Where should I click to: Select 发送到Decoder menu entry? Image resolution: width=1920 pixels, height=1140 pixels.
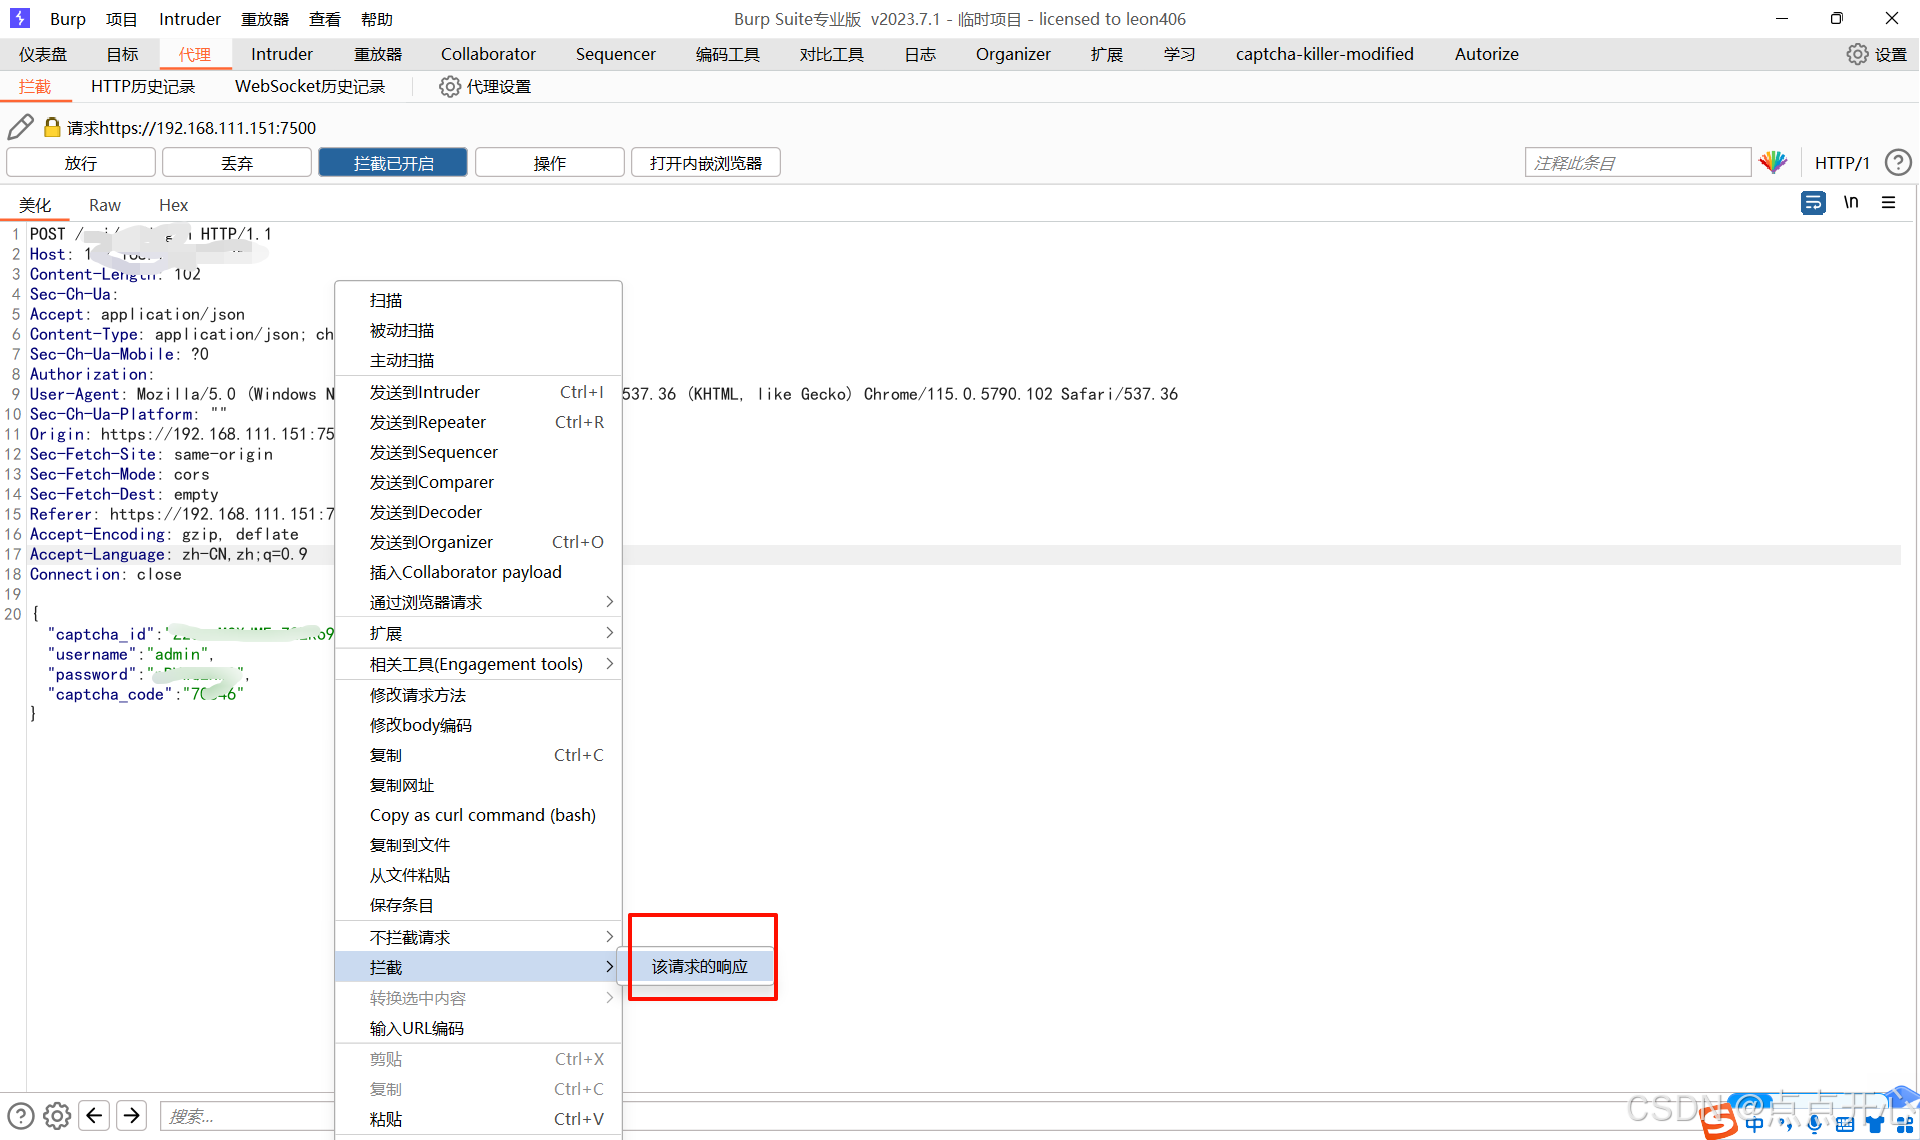[x=478, y=512]
